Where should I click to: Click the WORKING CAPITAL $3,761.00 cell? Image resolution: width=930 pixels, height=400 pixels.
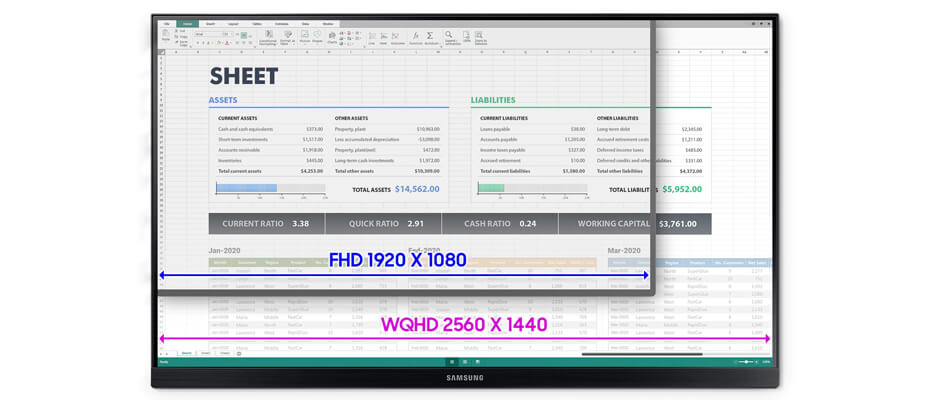pyautogui.click(x=635, y=224)
